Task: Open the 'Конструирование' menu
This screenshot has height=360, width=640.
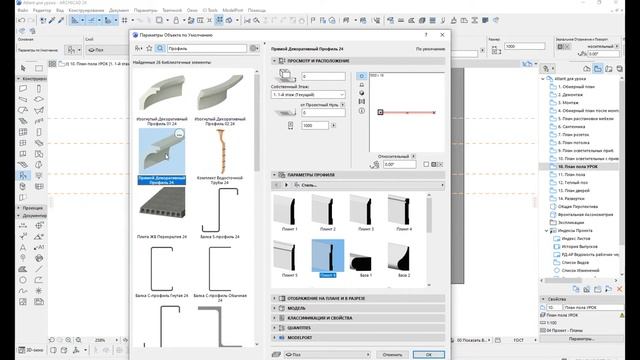Action: point(86,10)
